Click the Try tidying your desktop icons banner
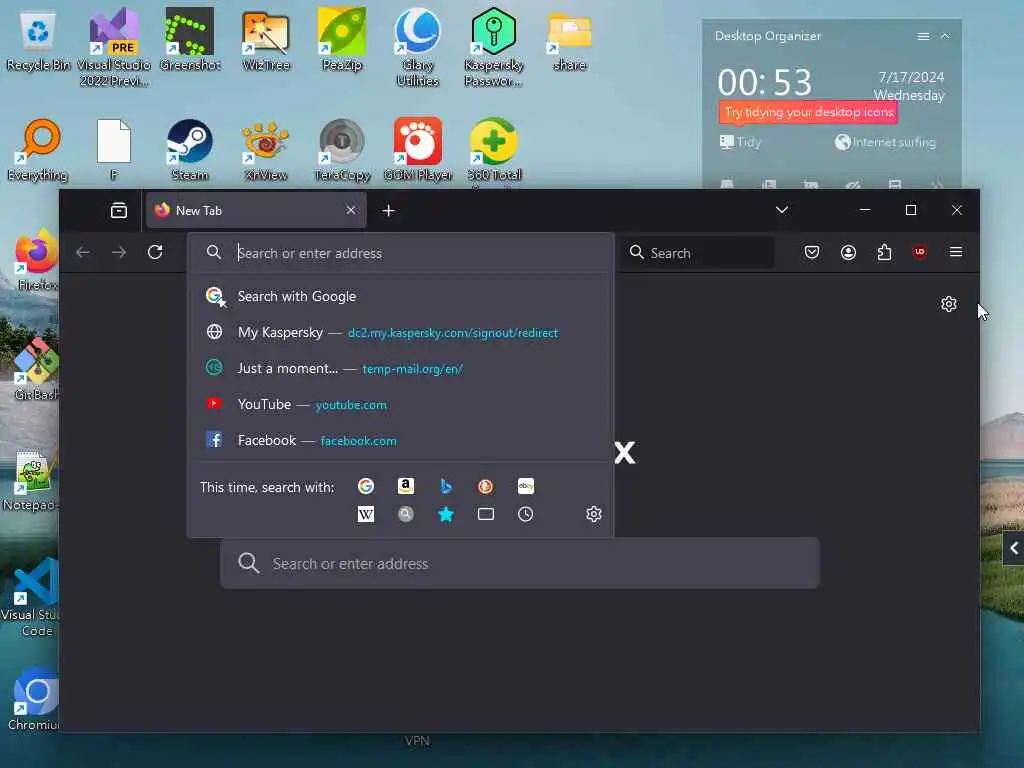This screenshot has width=1024, height=768. (808, 112)
